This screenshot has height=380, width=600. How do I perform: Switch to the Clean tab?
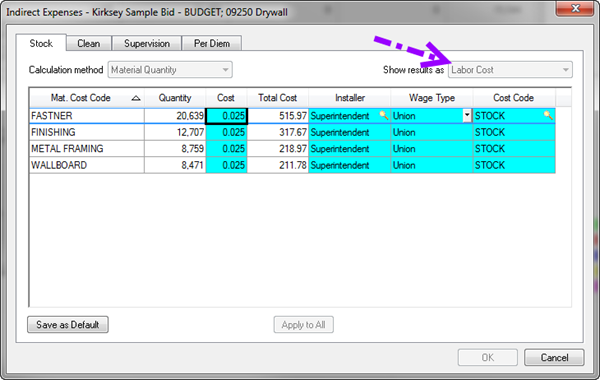(x=89, y=44)
